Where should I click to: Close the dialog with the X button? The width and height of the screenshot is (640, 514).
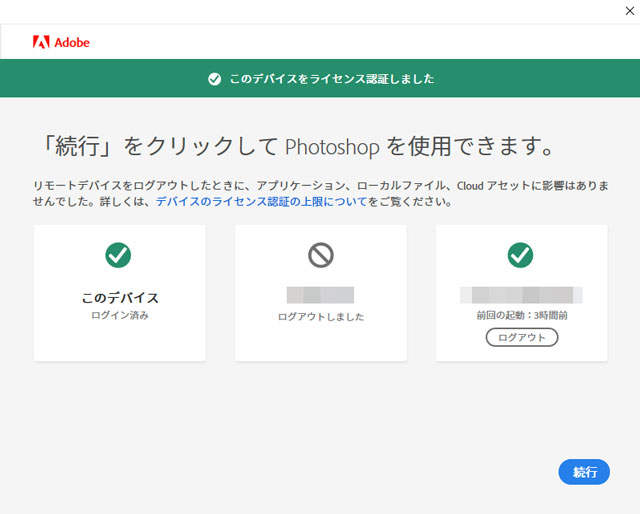629,11
